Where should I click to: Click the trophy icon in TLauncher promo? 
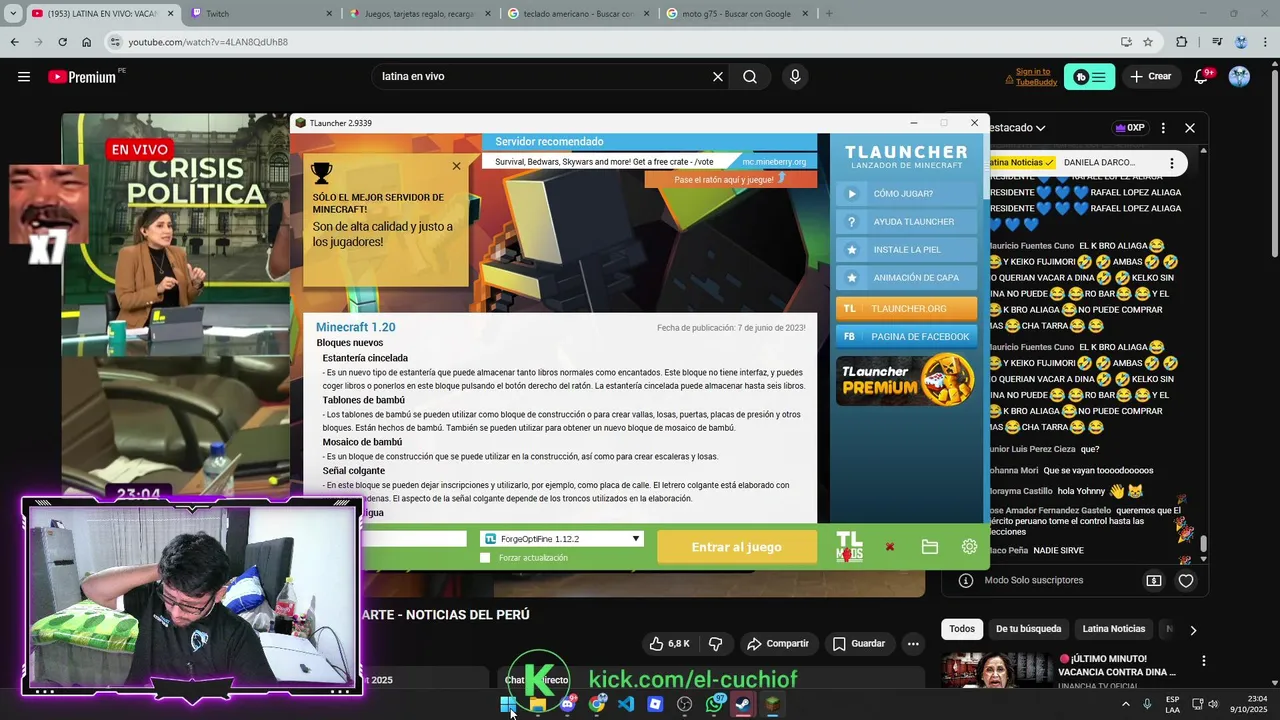click(x=321, y=172)
